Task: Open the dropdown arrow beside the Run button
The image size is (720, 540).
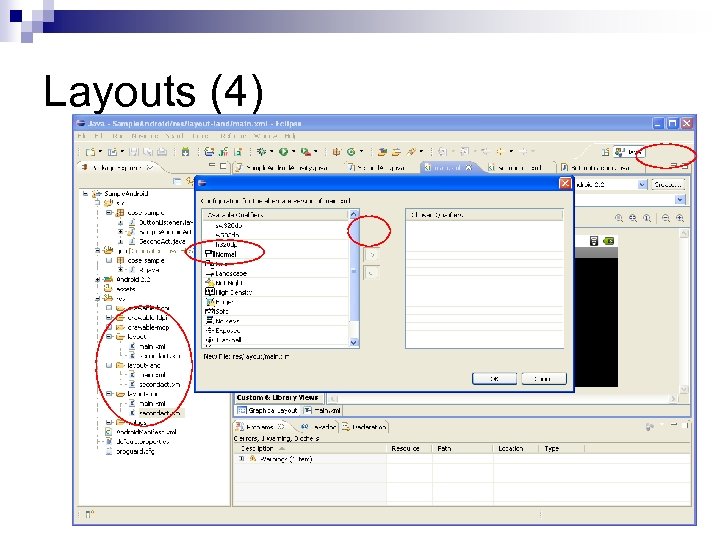Action: point(293,152)
